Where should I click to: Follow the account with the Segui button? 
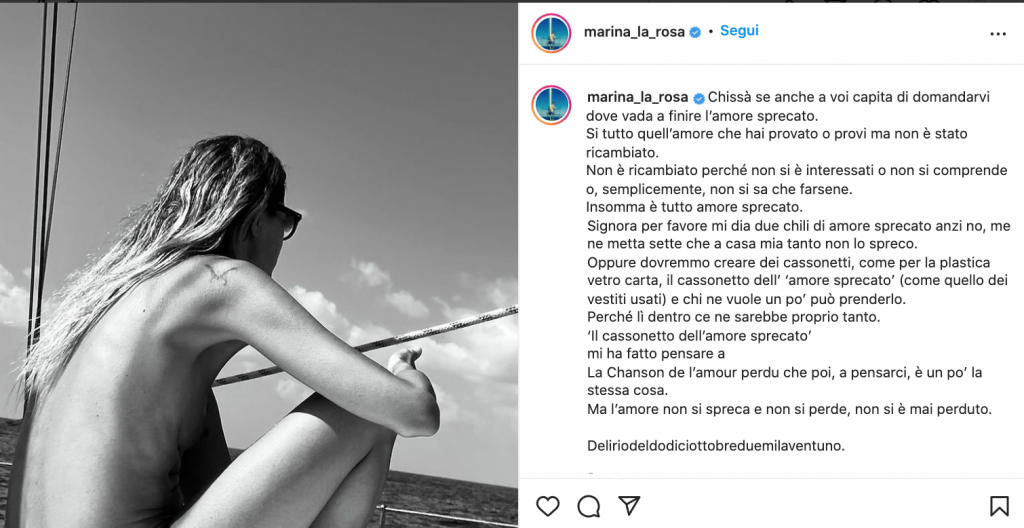739,31
